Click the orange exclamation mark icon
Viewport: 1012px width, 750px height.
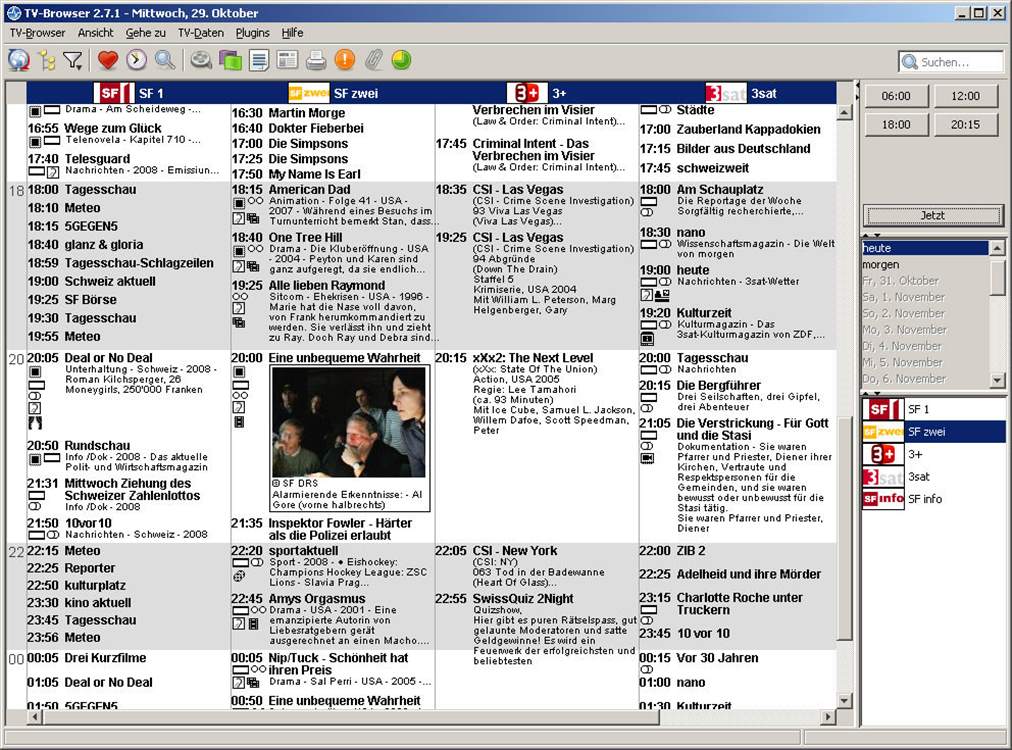tap(345, 60)
